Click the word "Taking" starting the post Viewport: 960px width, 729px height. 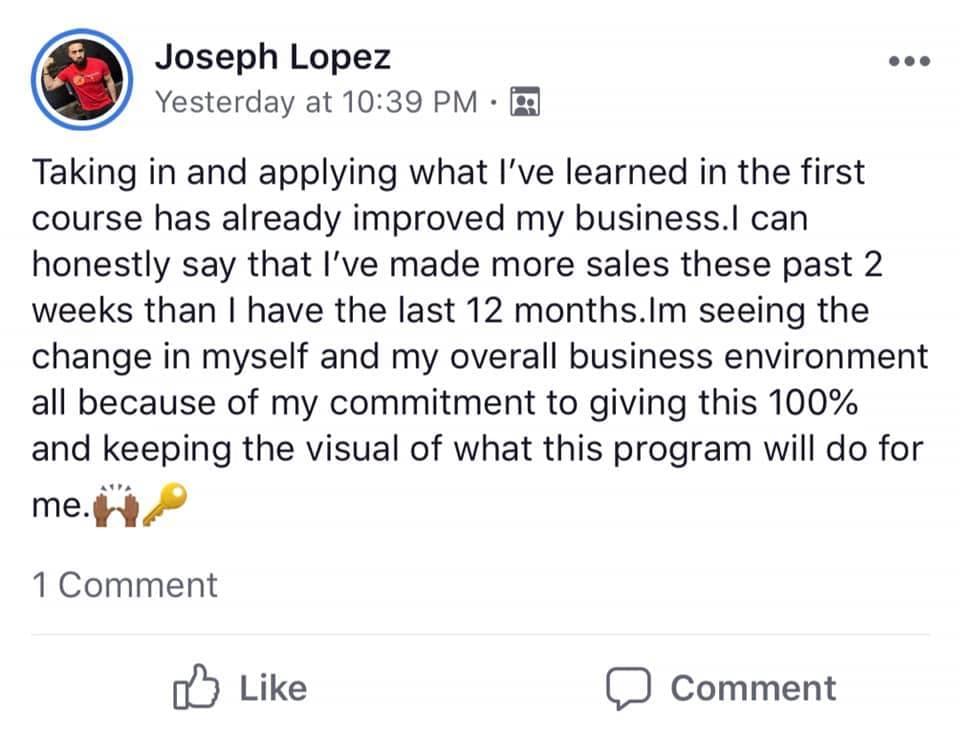click(x=81, y=171)
